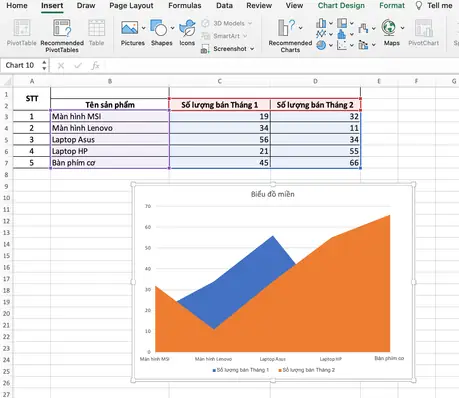This screenshot has height=398, width=459.
Task: Switch to the Chart Design tab
Action: pyautogui.click(x=341, y=6)
